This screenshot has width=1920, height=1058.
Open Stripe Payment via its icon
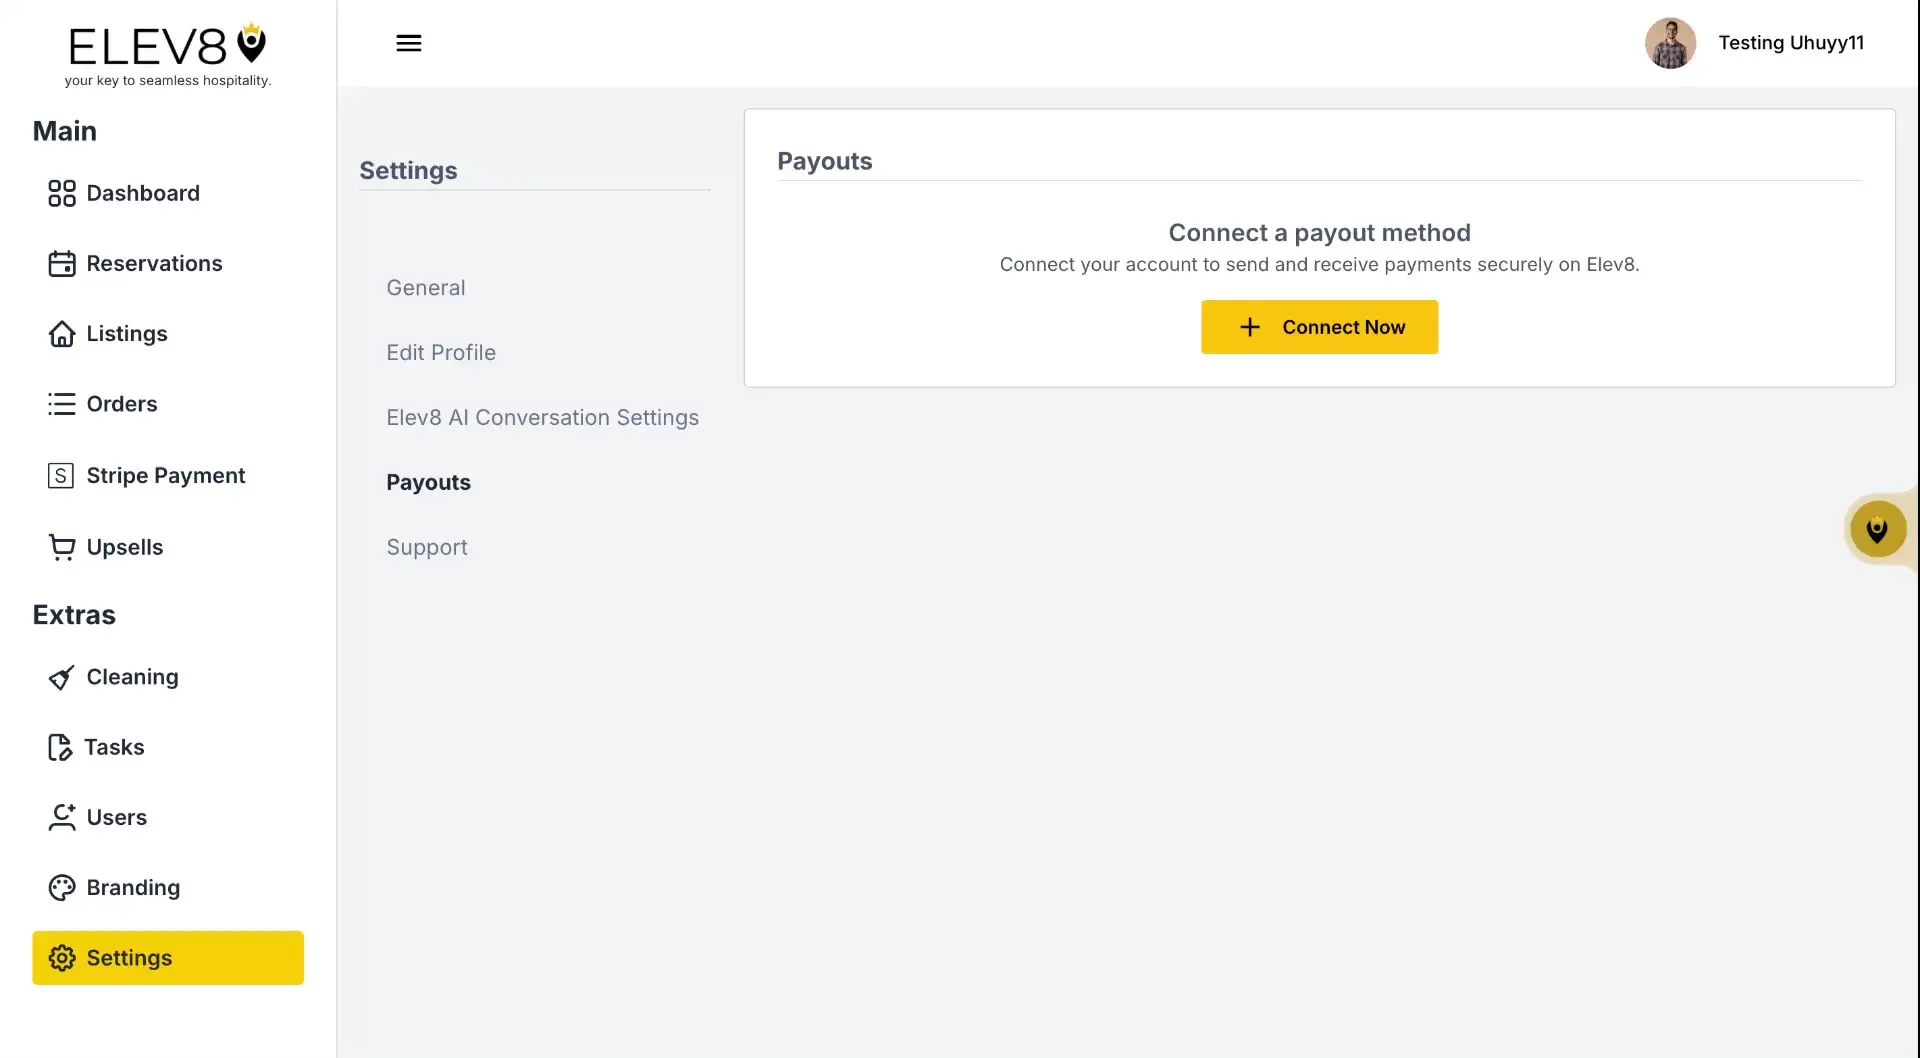pos(61,475)
